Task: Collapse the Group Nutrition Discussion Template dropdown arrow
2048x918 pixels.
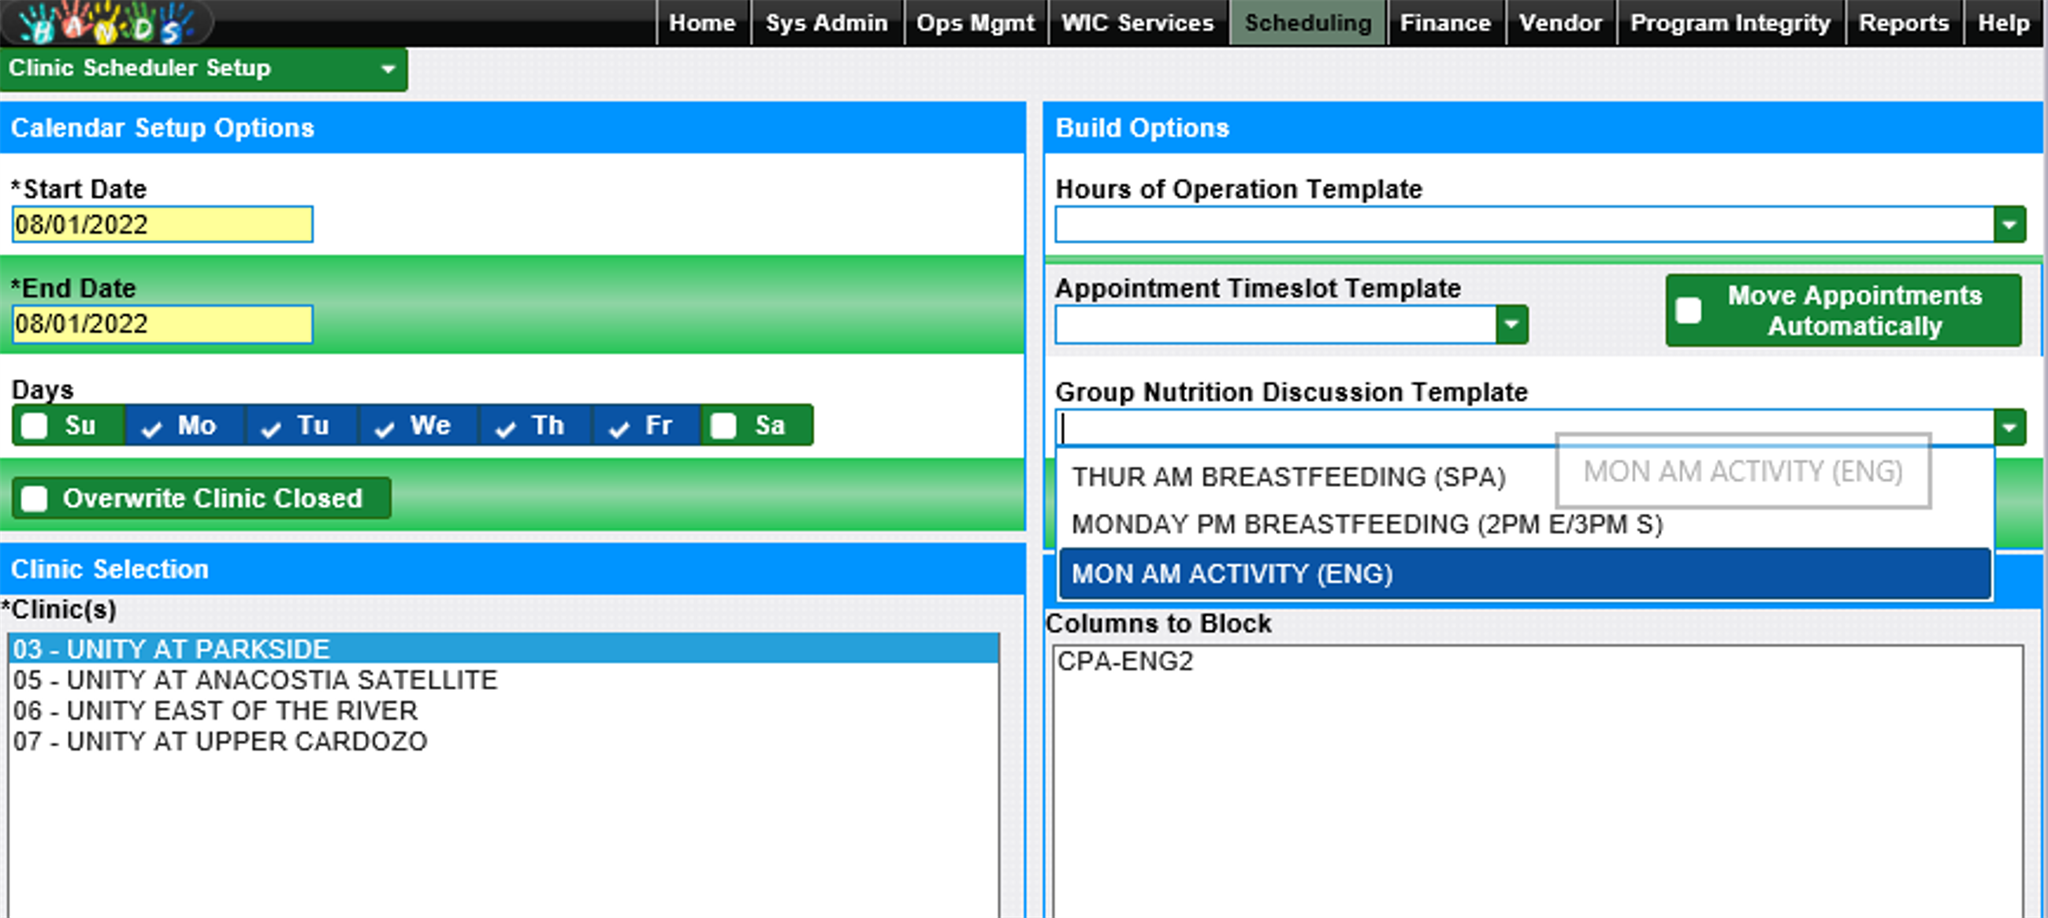Action: coord(2009,428)
